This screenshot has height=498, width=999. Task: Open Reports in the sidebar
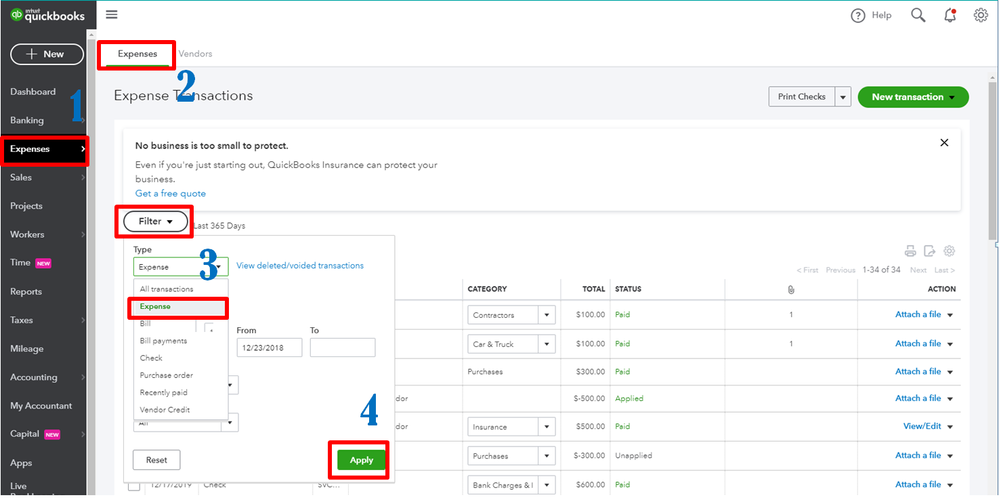point(26,292)
